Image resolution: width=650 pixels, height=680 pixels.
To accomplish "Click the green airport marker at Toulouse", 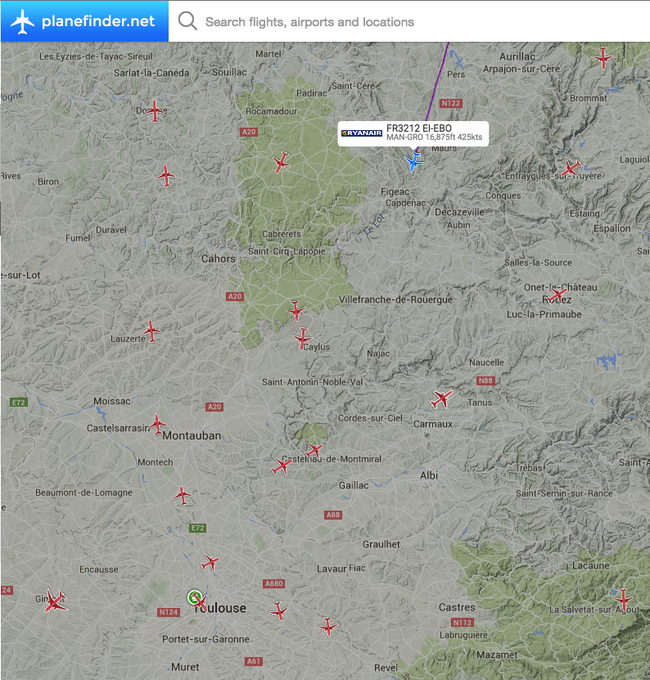I will coord(195,597).
